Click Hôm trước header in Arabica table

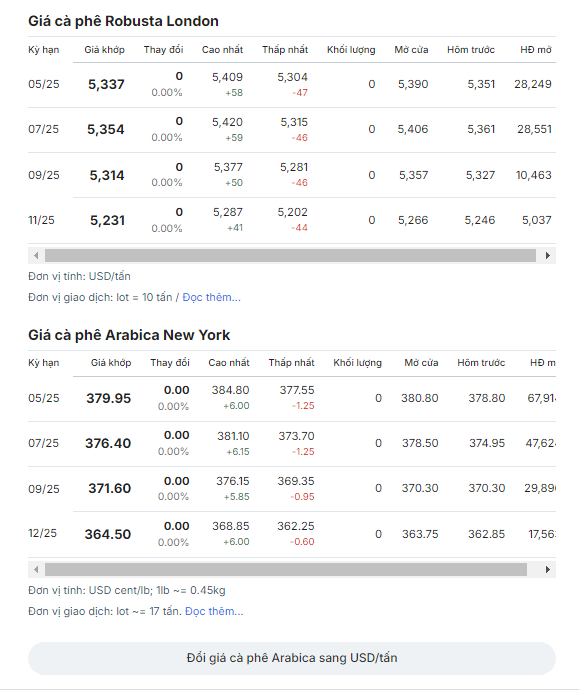tap(481, 363)
